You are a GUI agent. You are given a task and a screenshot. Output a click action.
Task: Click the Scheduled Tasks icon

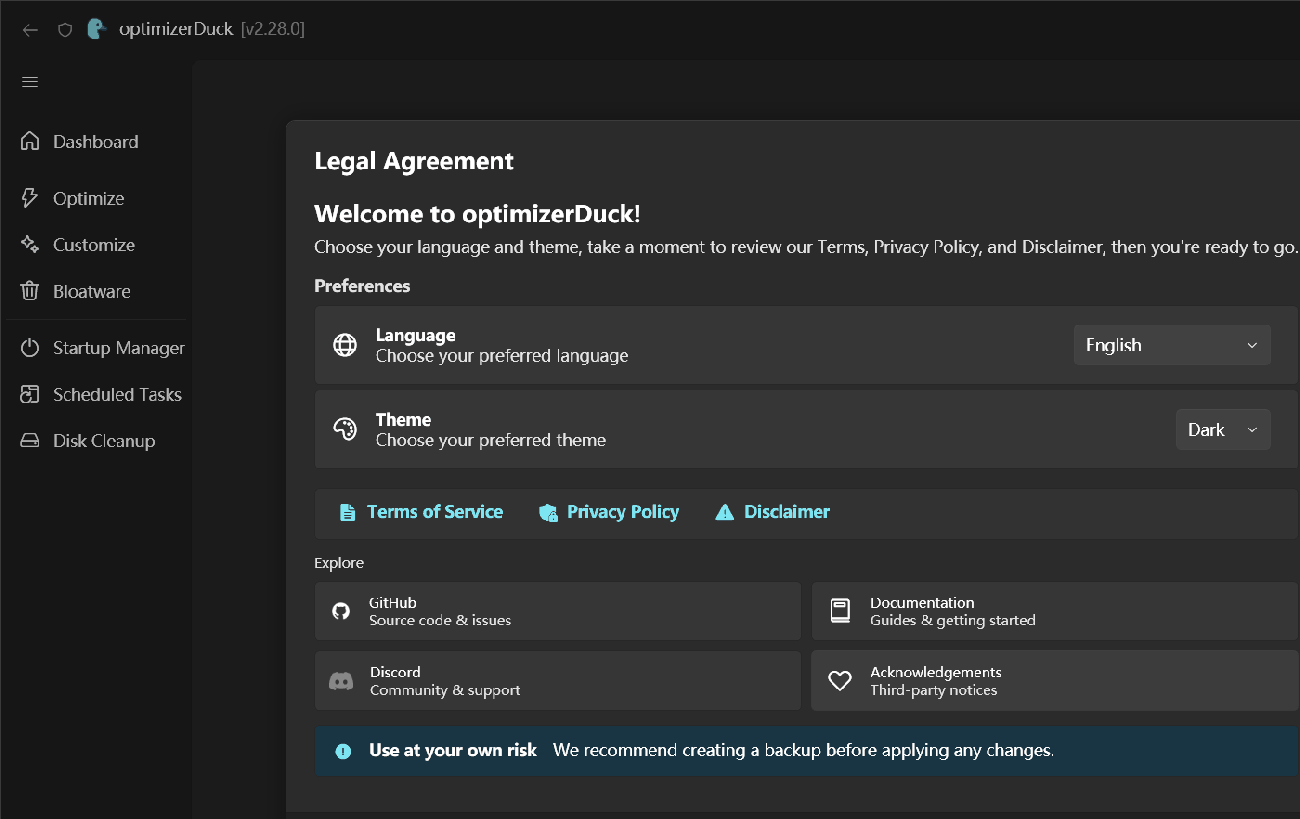[30, 394]
